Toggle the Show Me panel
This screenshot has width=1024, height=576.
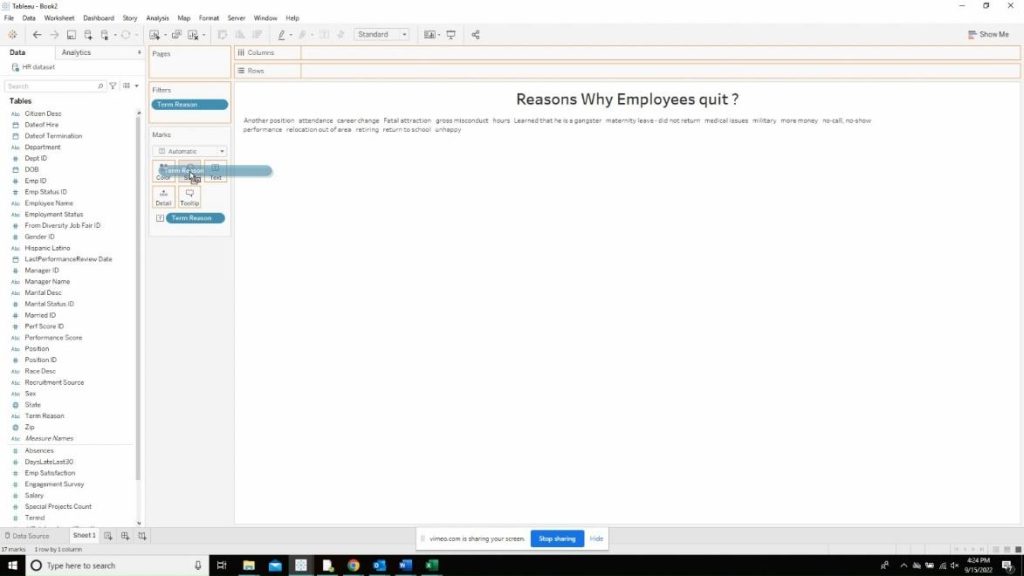[987, 34]
